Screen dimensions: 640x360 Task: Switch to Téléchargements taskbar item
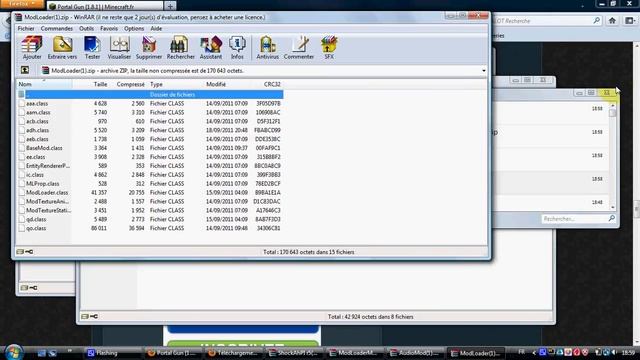coord(233,353)
